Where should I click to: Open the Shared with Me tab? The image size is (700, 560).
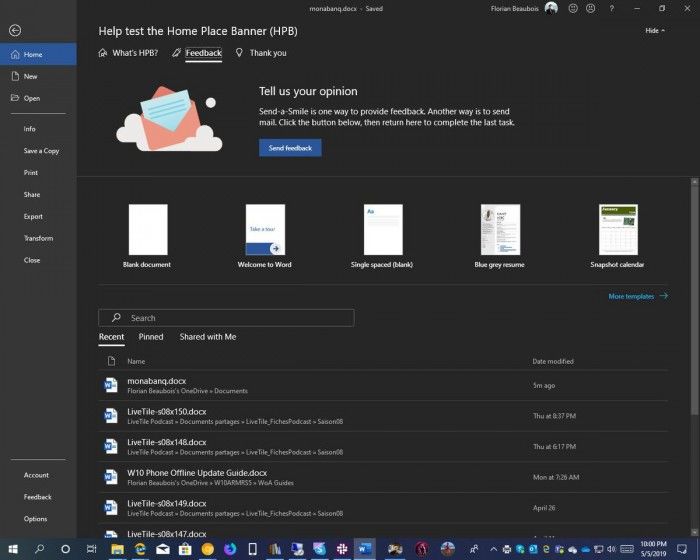click(208, 337)
